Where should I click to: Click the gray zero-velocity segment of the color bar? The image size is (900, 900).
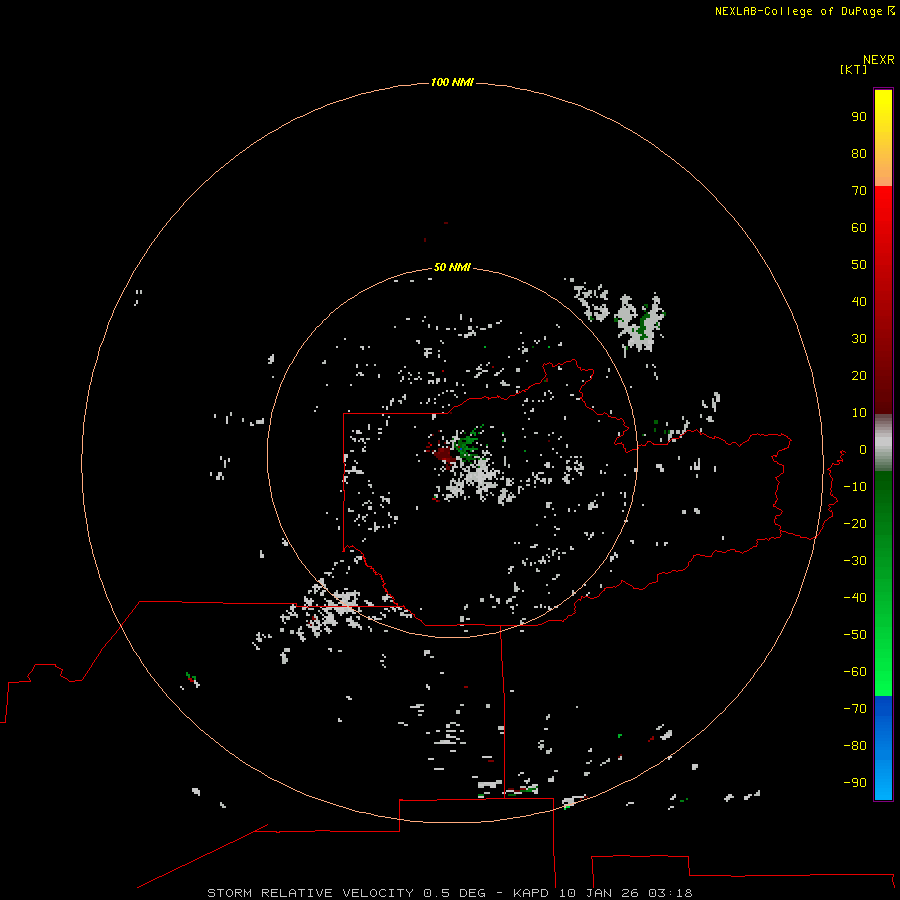[883, 443]
